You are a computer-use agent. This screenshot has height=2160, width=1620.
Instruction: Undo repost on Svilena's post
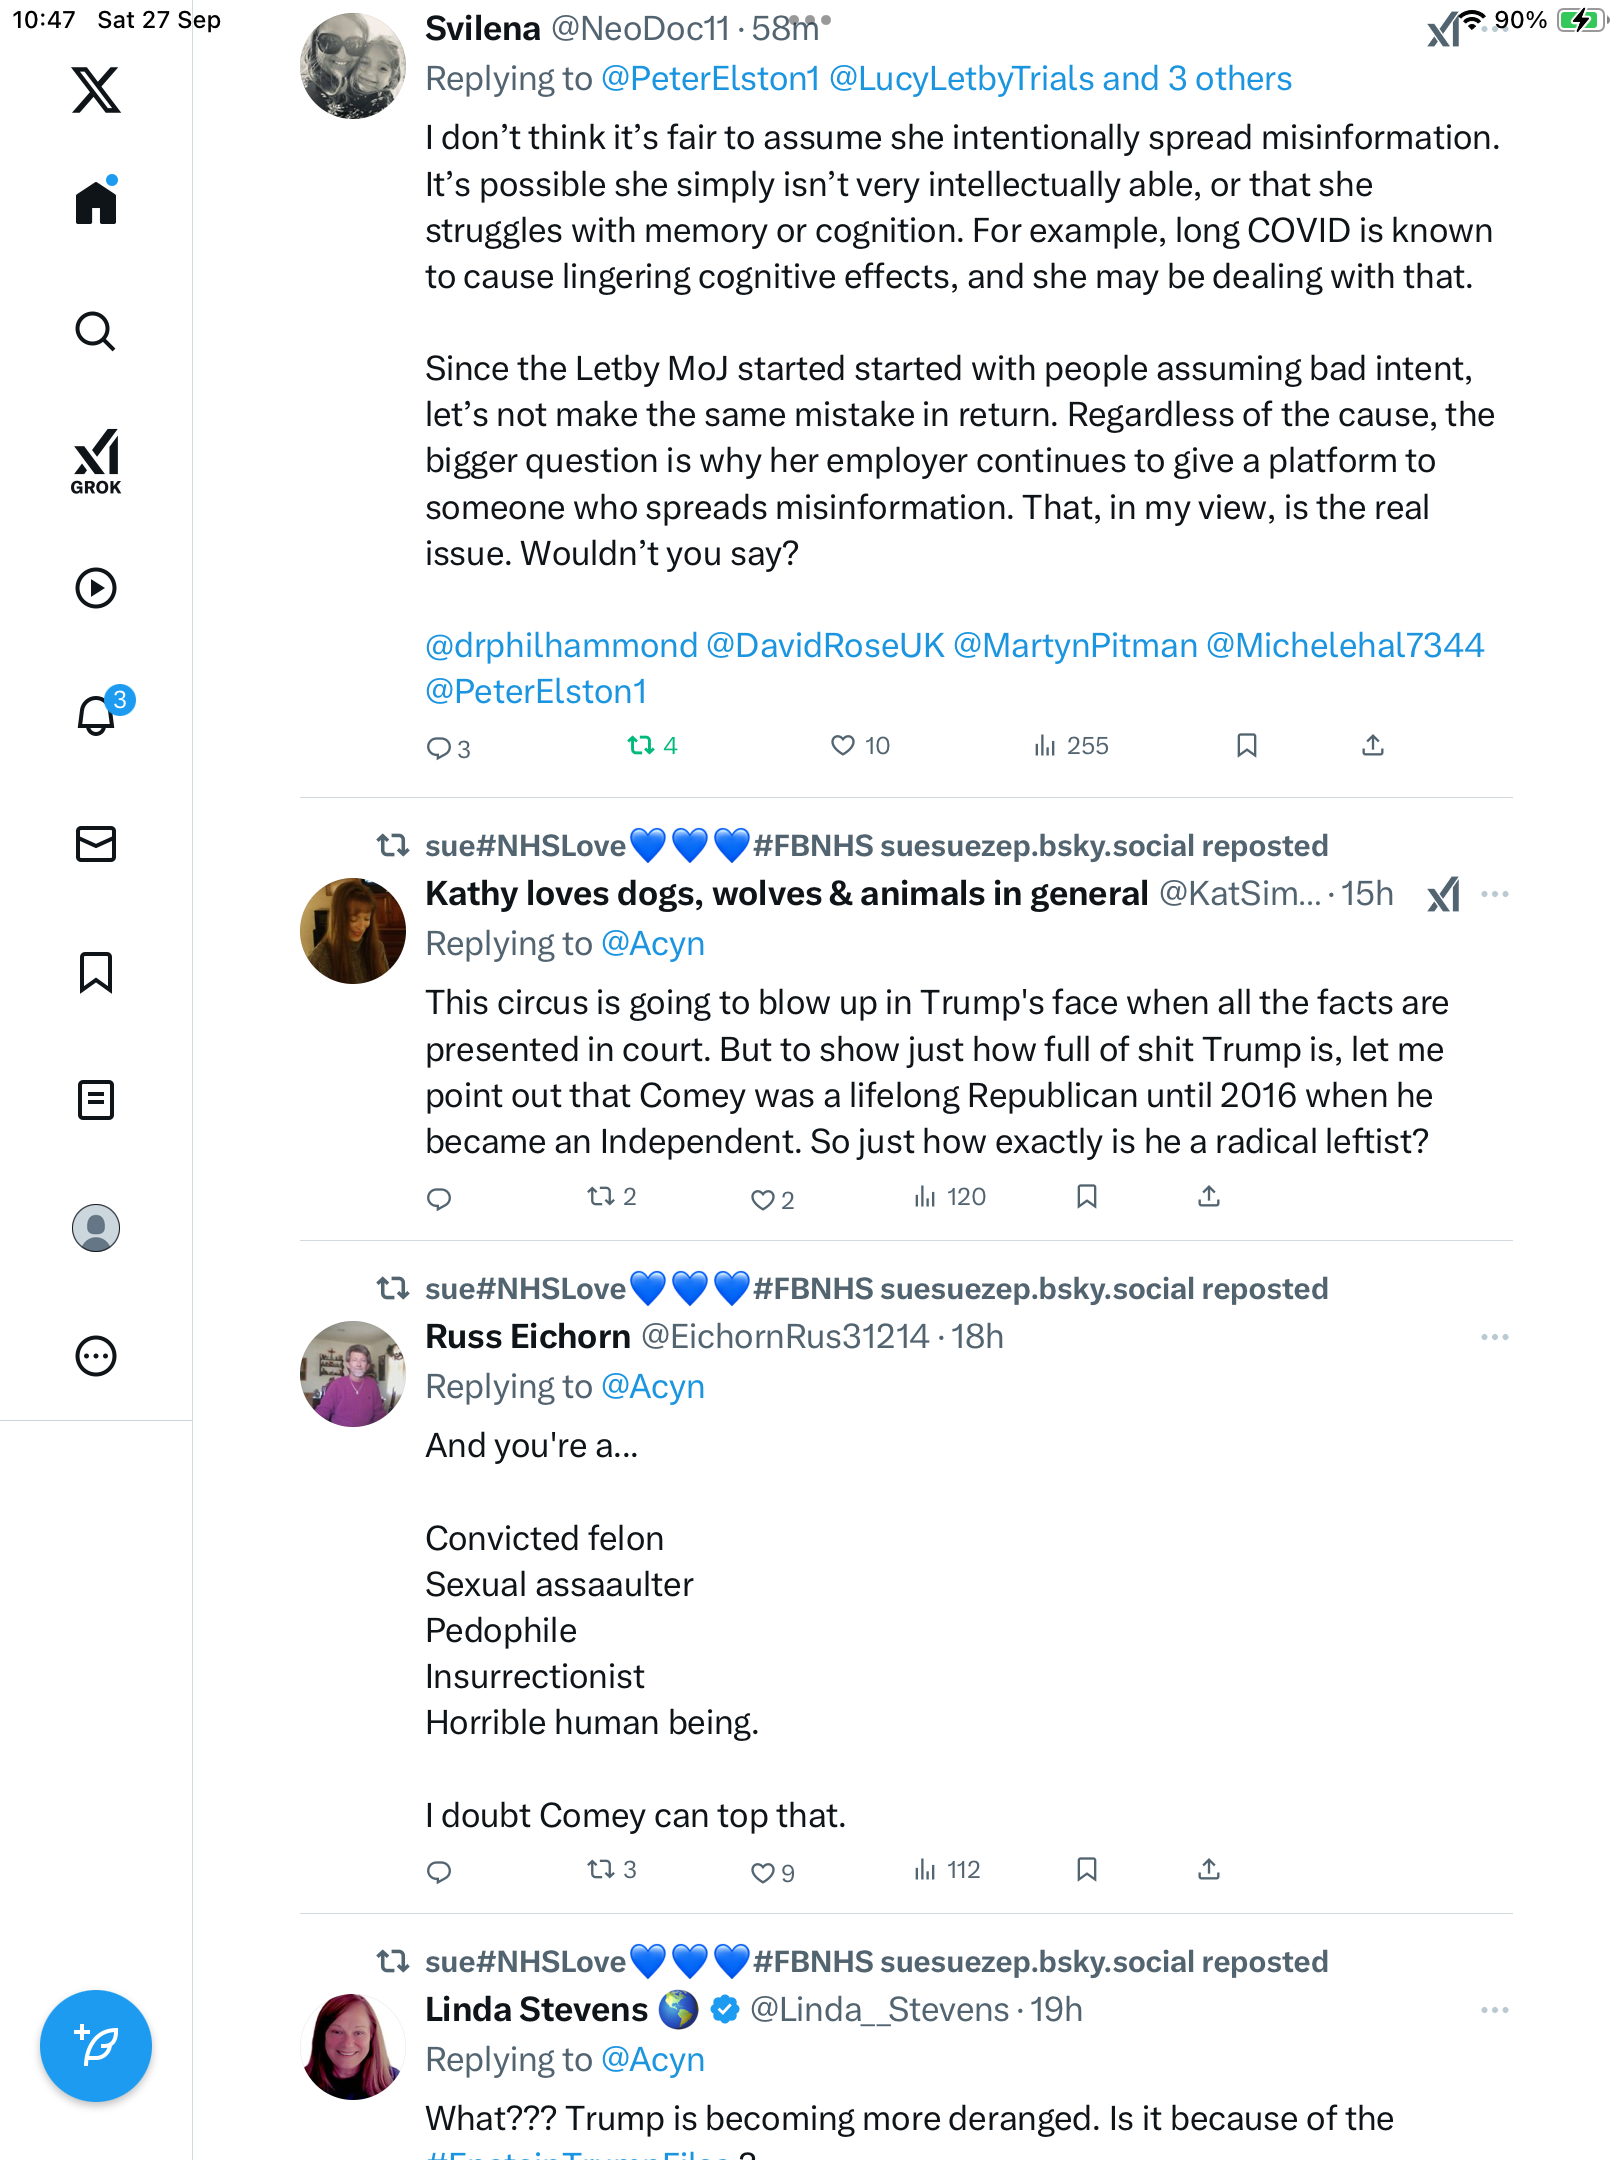click(x=641, y=745)
